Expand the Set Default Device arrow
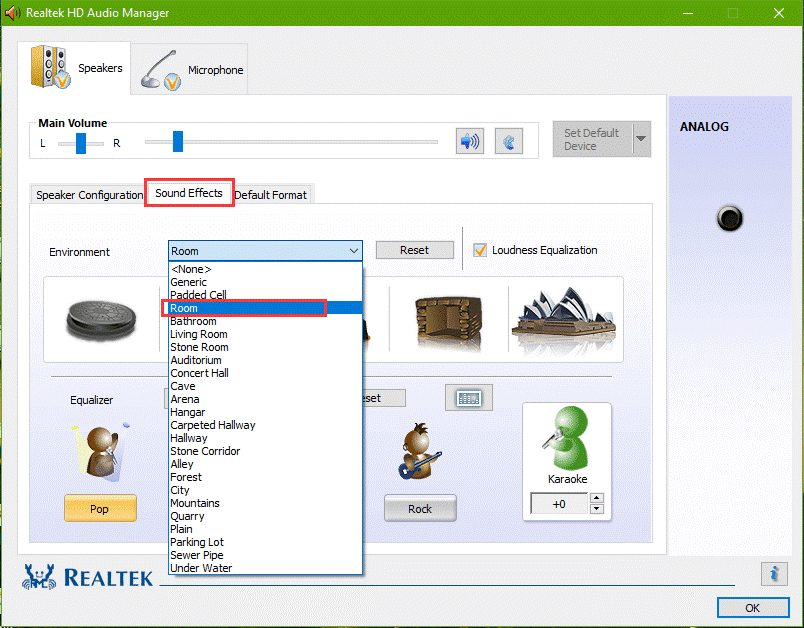This screenshot has height=628, width=804. point(641,138)
